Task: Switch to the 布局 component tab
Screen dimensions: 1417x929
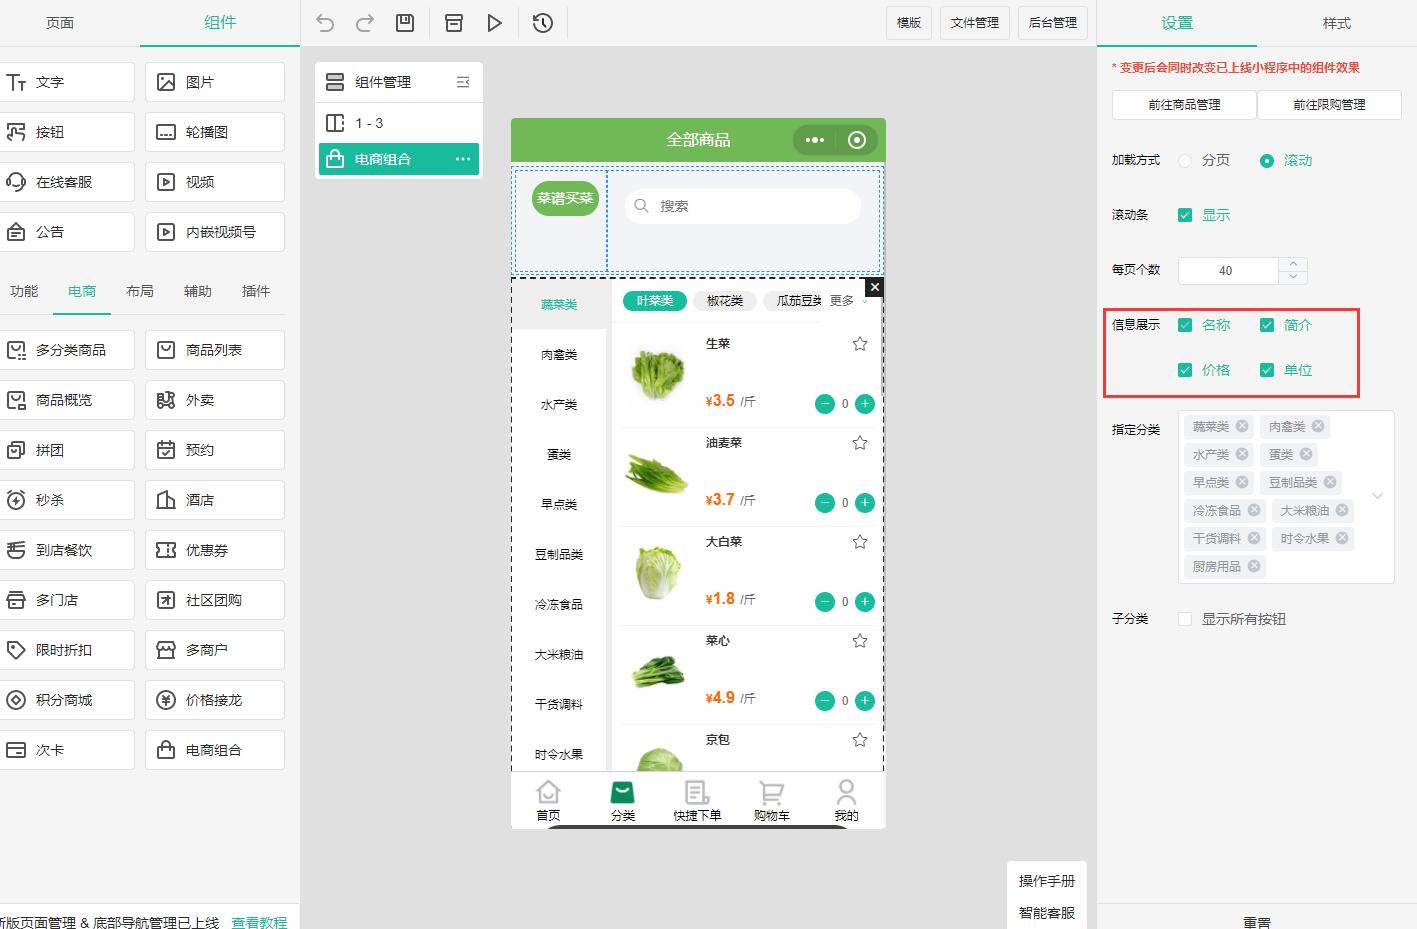Action: (x=140, y=291)
